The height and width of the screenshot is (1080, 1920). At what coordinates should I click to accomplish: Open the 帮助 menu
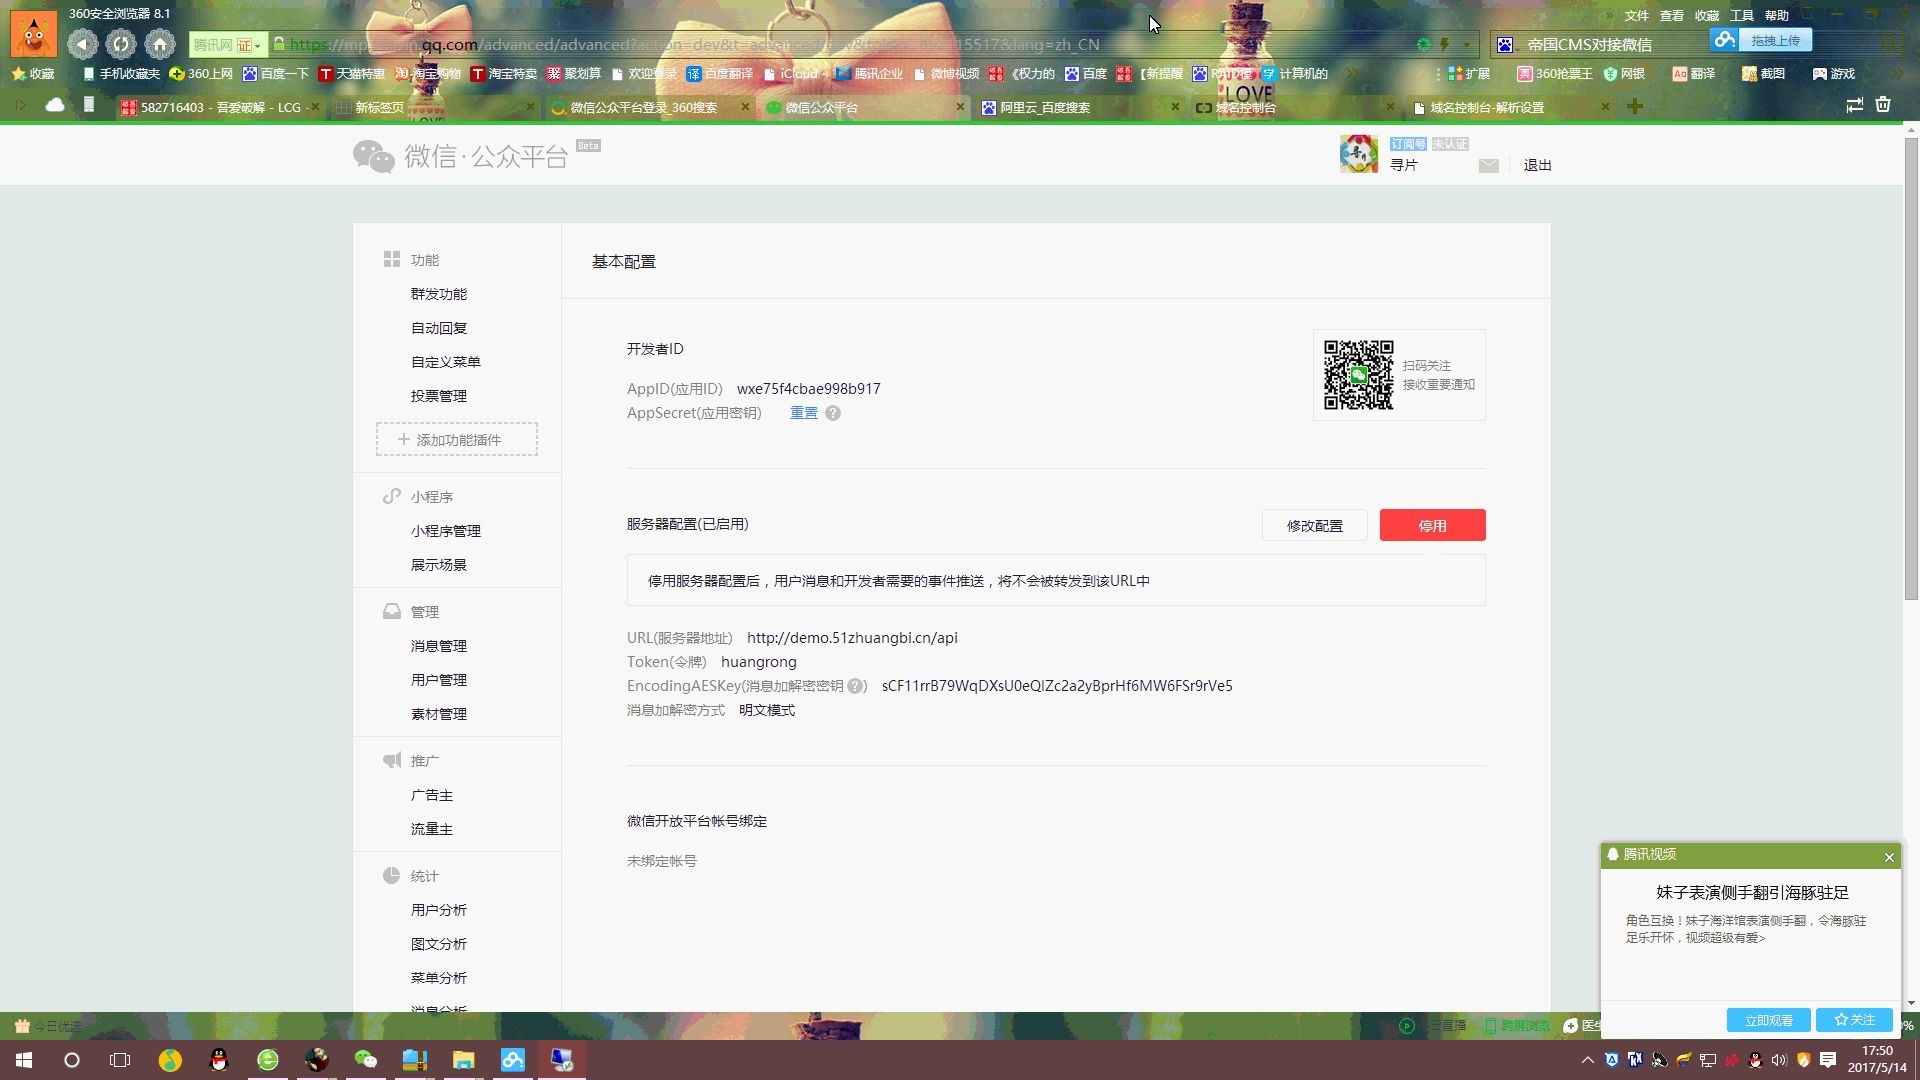tap(1777, 16)
